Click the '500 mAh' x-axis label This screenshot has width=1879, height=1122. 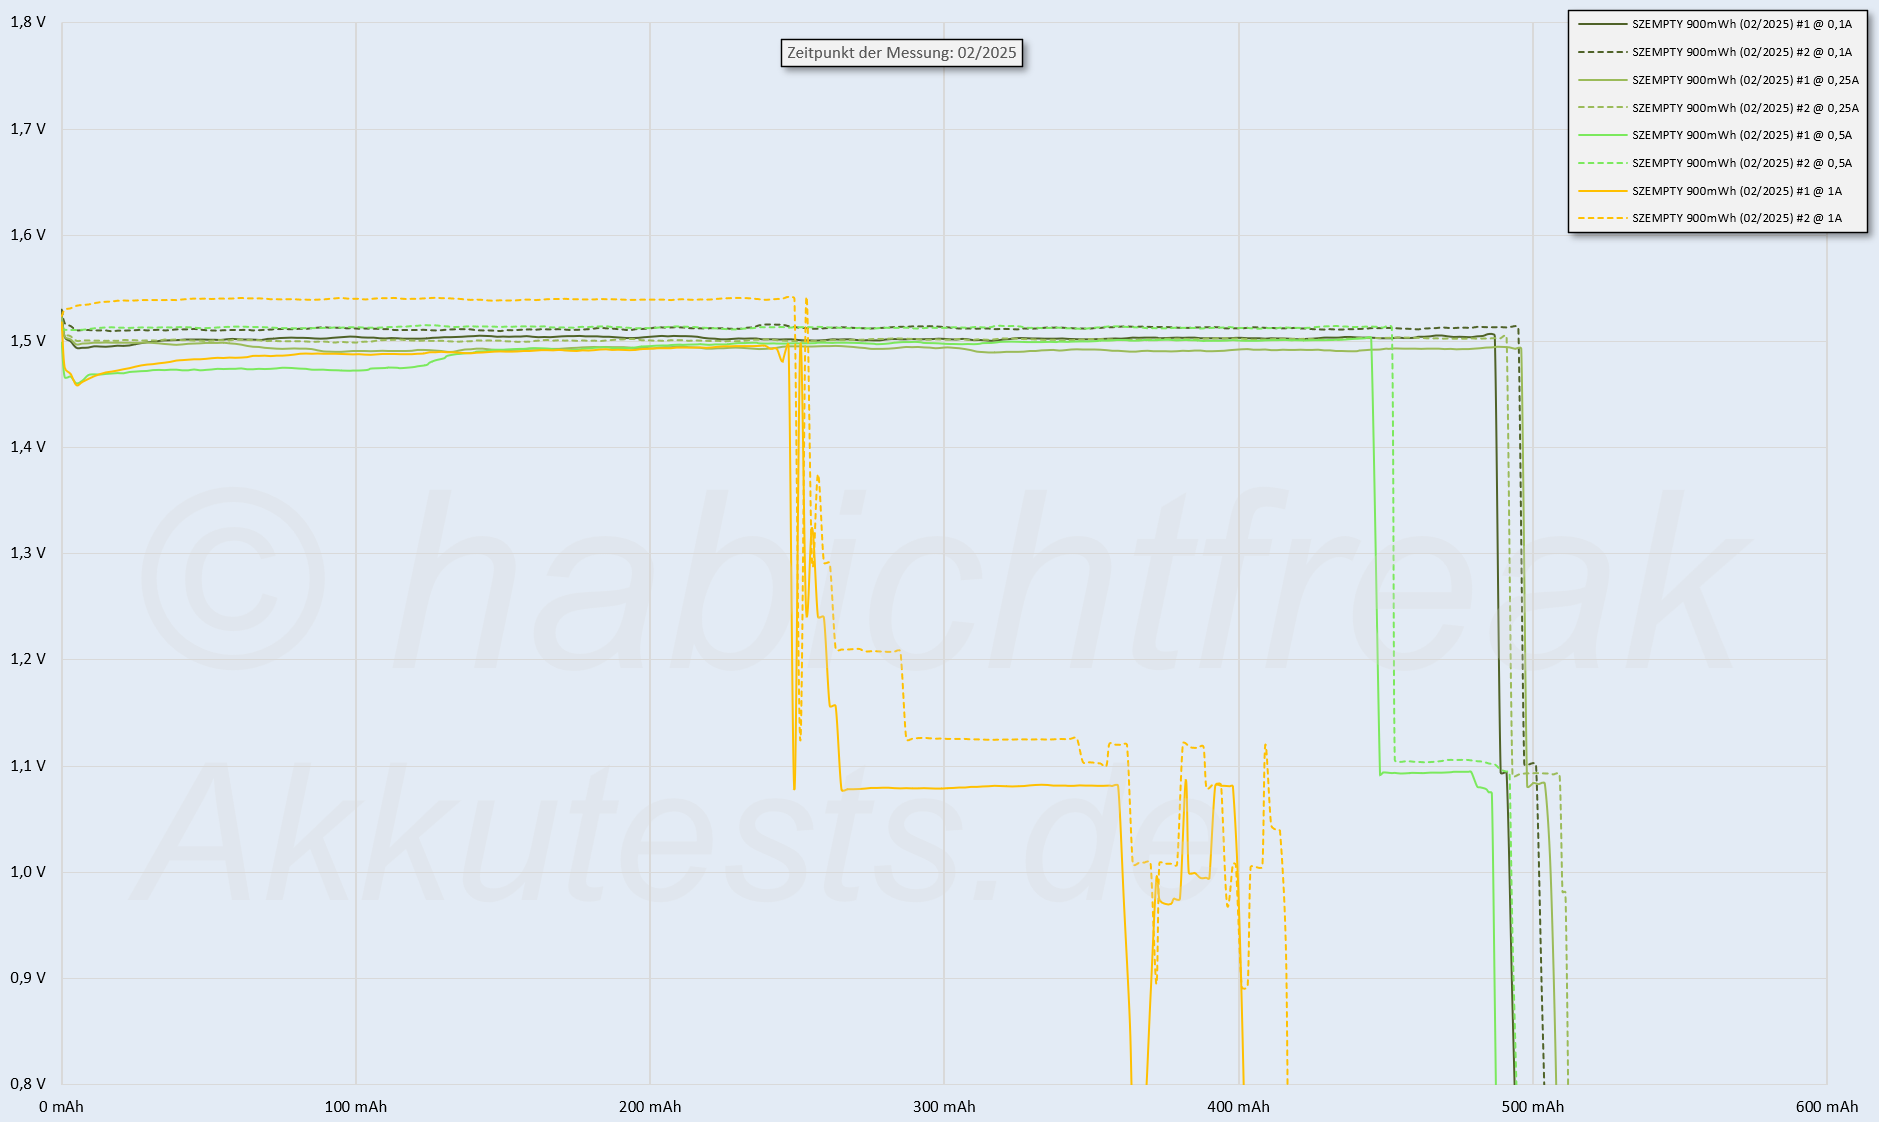point(1533,1107)
